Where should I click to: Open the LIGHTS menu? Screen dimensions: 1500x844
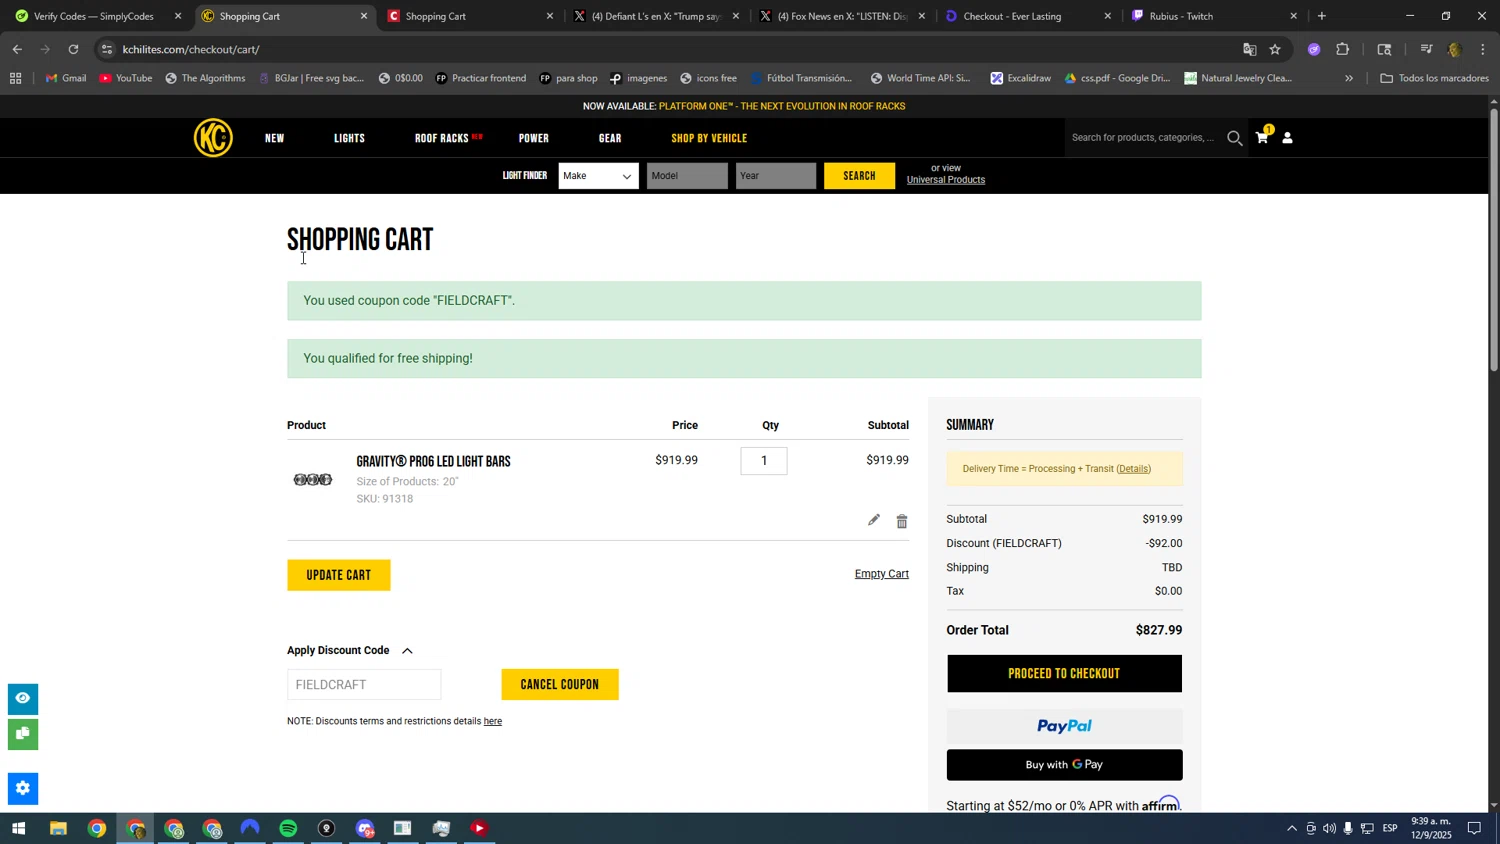[x=349, y=138]
